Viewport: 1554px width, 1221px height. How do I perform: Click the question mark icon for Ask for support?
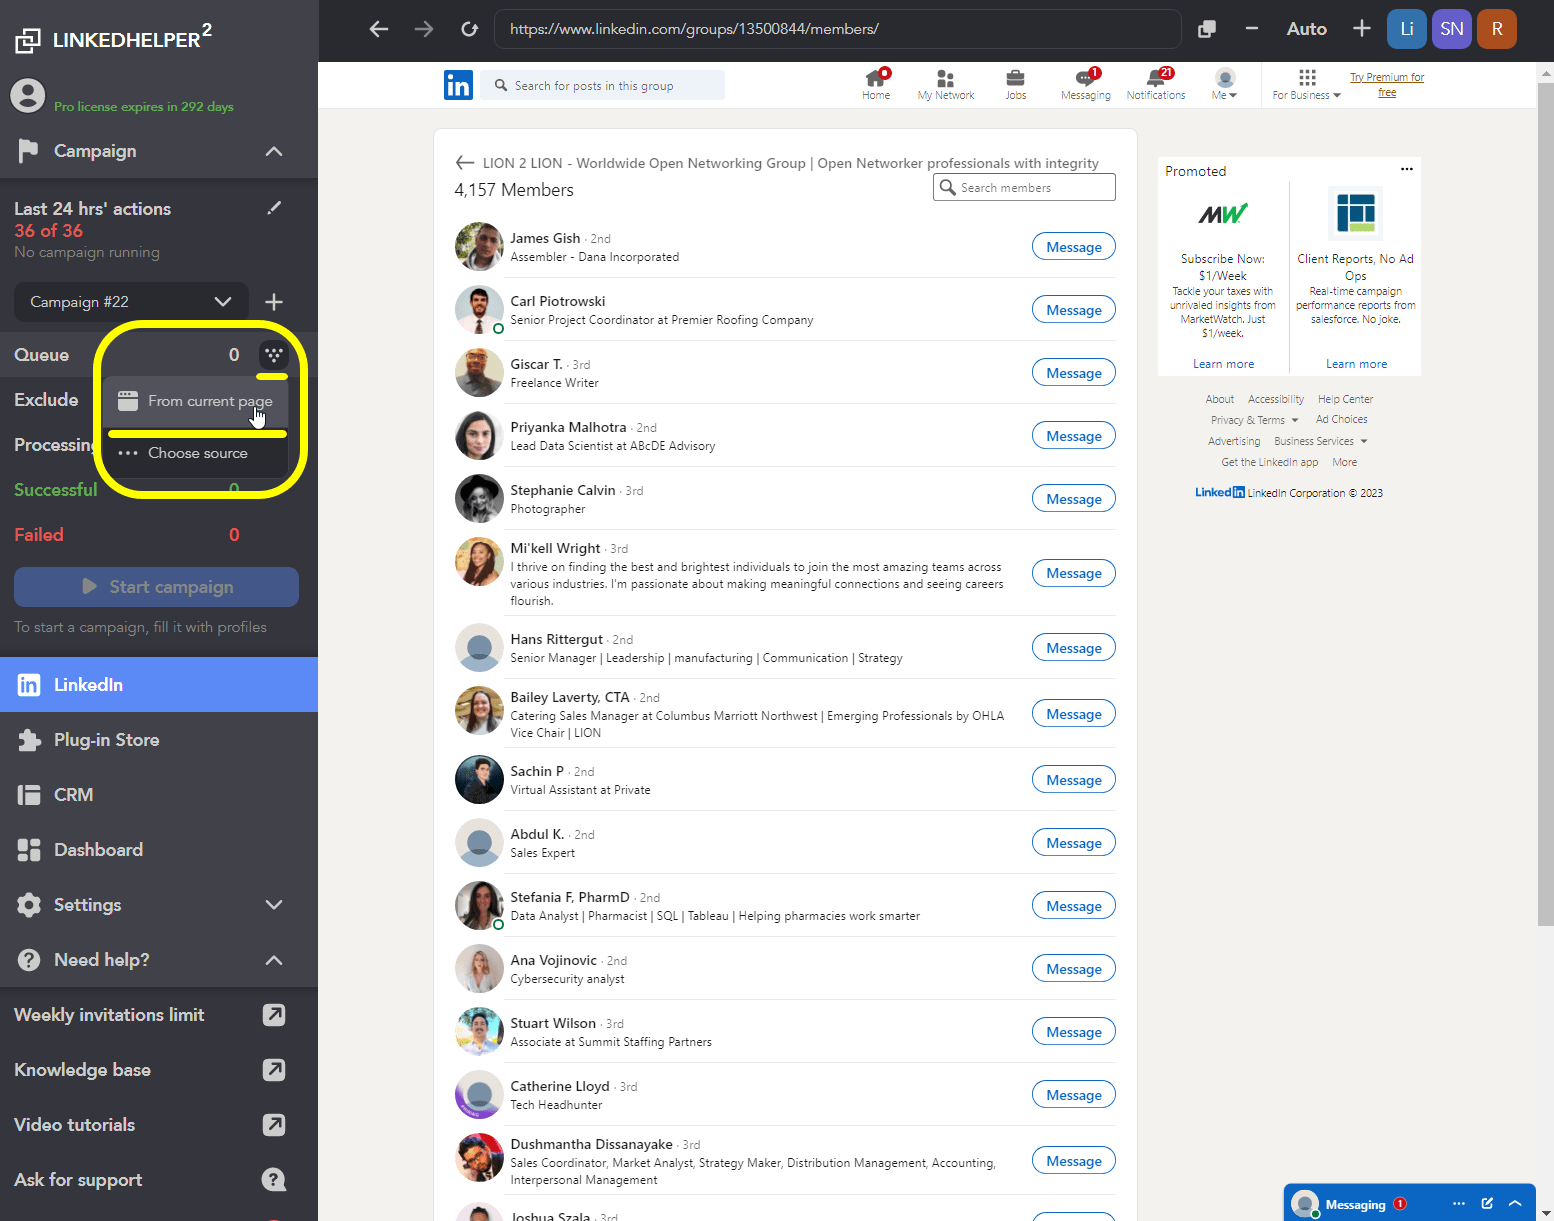tap(274, 1180)
